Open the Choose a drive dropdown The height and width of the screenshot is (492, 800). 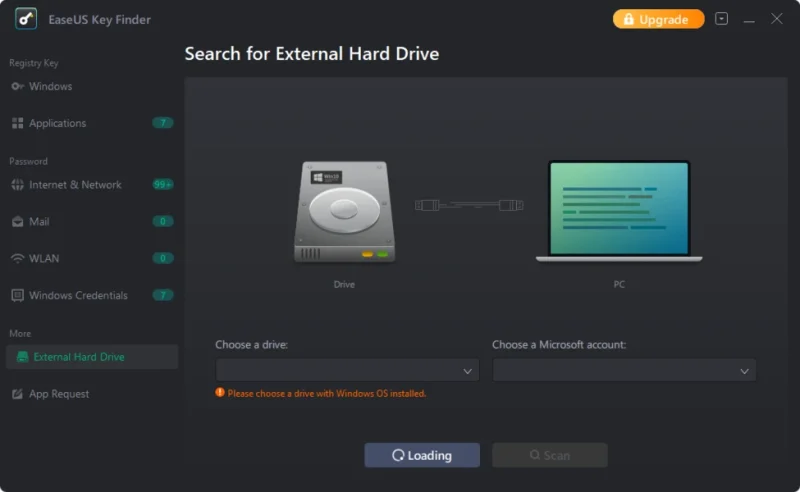click(347, 371)
